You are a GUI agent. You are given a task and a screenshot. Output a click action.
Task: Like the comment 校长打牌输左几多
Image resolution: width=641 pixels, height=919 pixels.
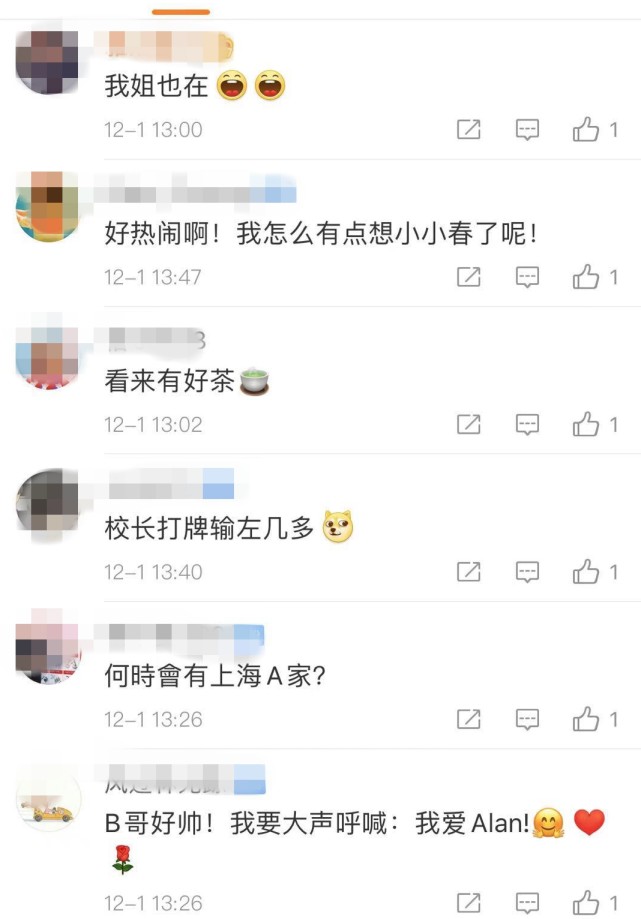tap(586, 571)
